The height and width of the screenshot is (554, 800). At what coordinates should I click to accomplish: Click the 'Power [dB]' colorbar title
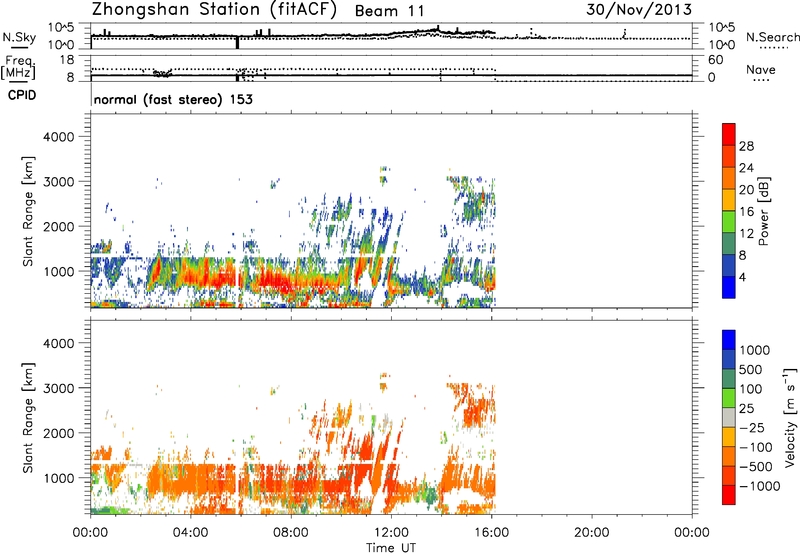point(763,211)
